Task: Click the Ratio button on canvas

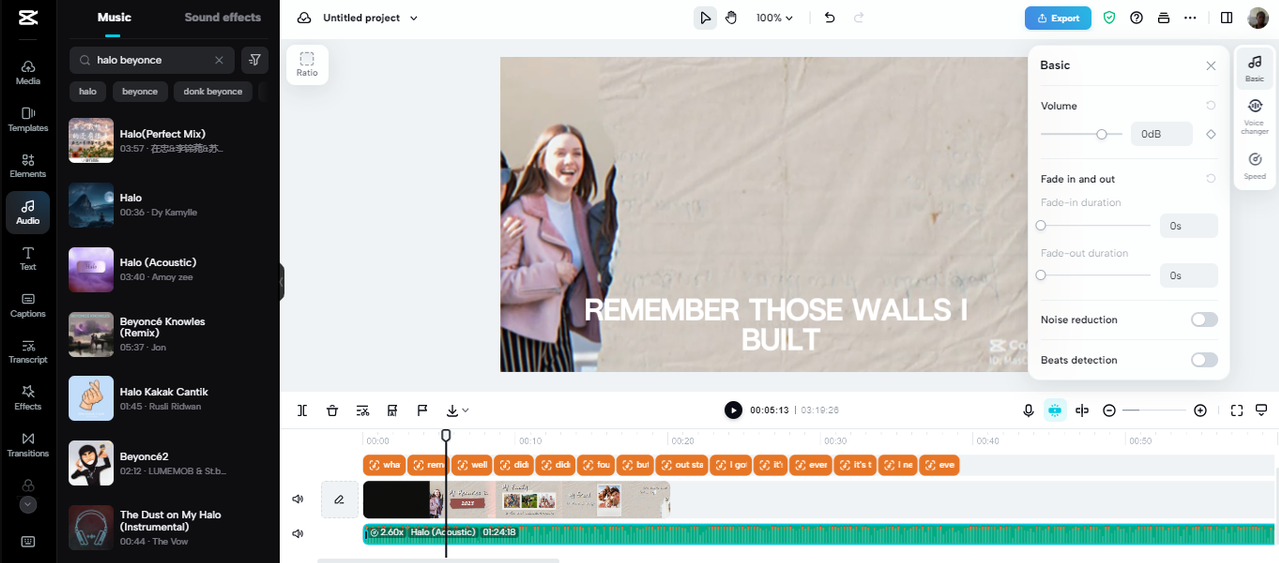Action: point(307,64)
